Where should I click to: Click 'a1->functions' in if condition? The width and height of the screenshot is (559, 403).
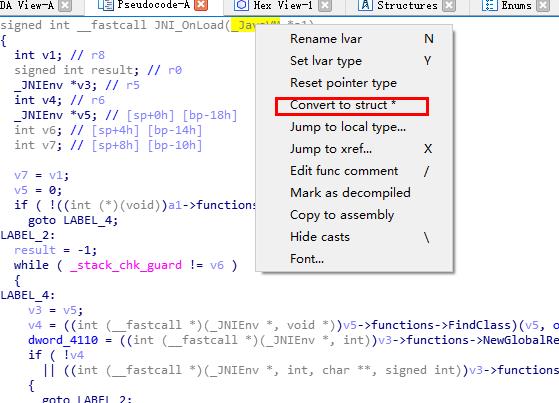pos(212,205)
